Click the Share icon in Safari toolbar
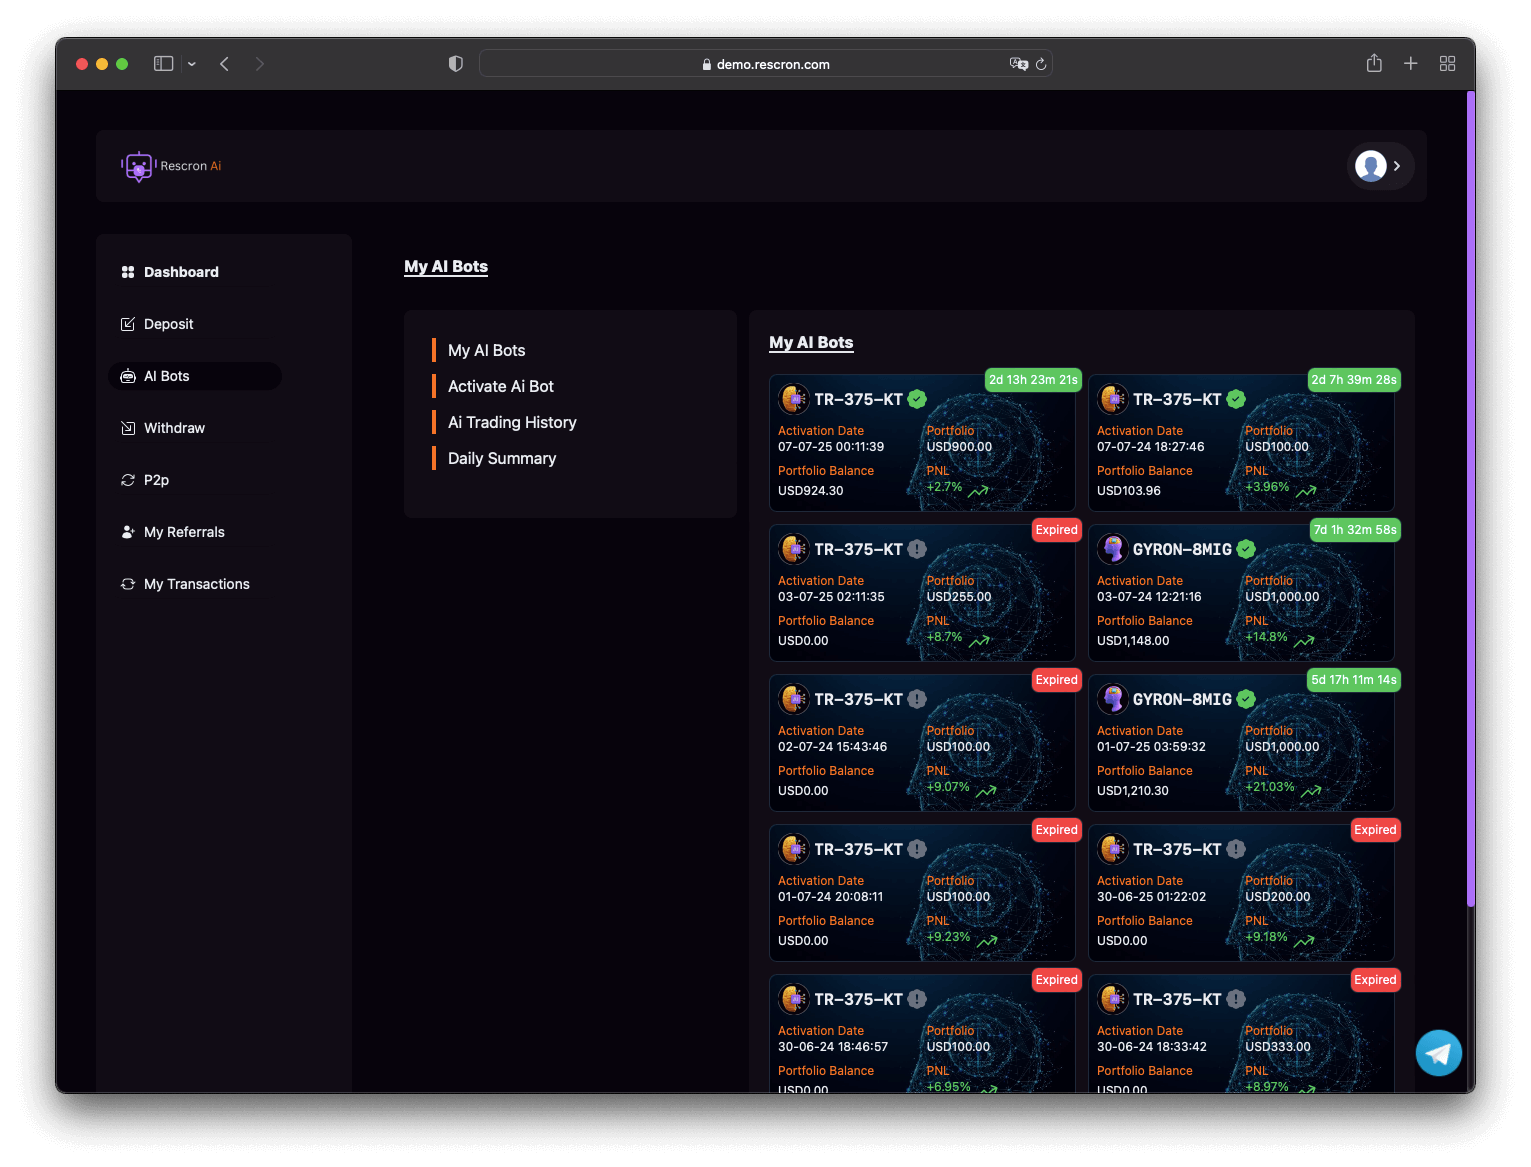Screen dimensions: 1531x1167 click(x=1374, y=64)
